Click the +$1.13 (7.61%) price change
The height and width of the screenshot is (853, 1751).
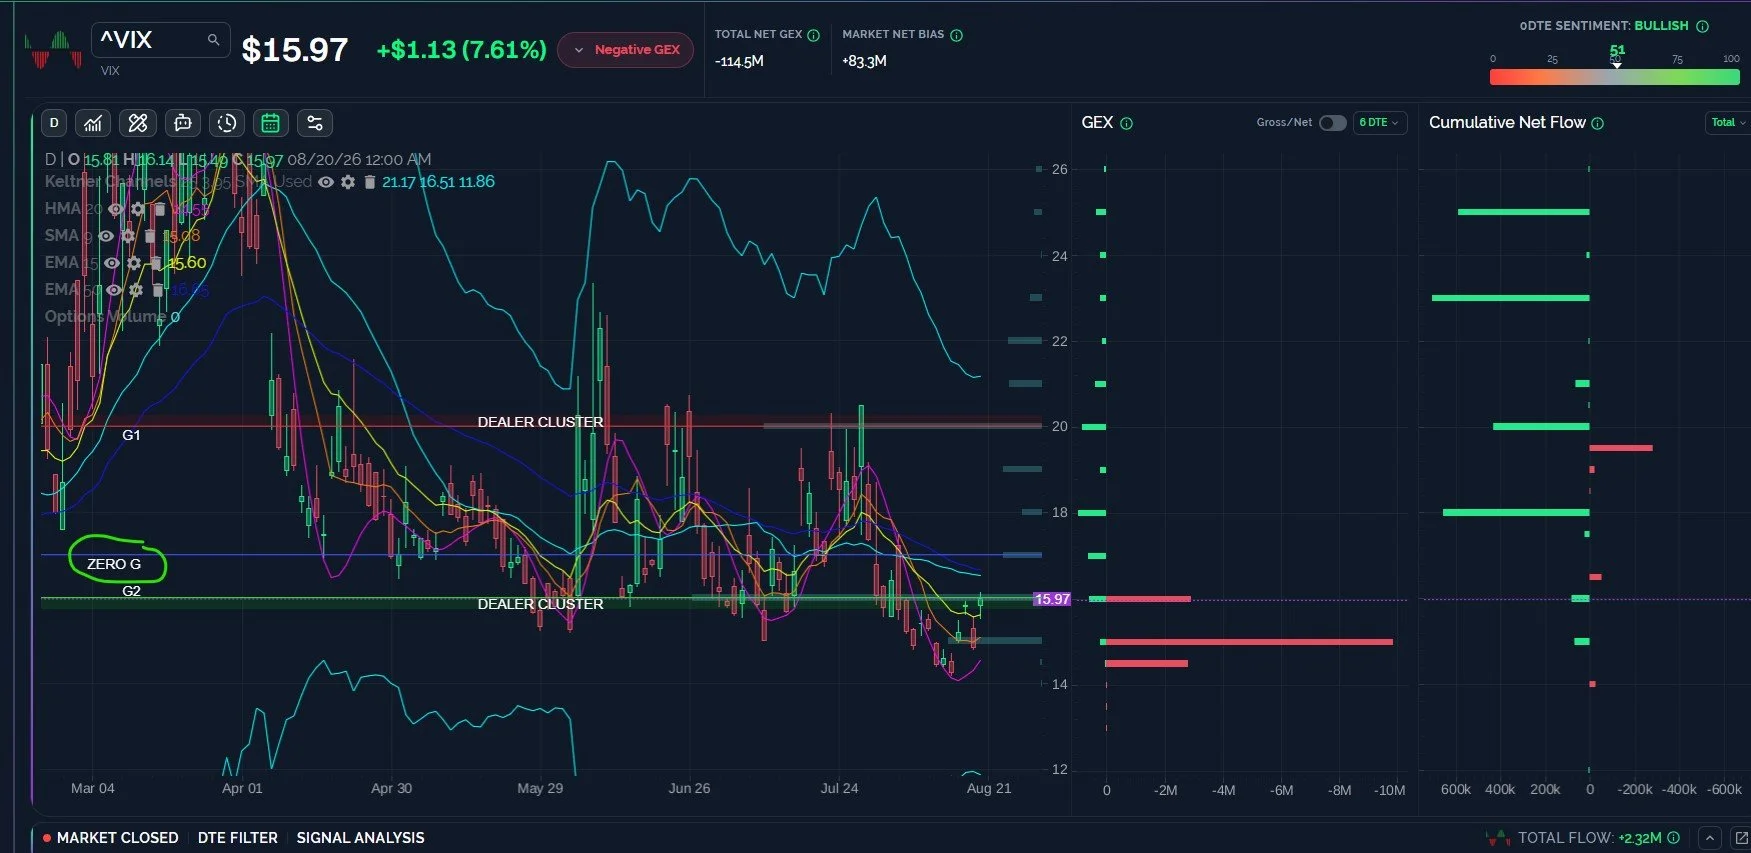pos(461,50)
